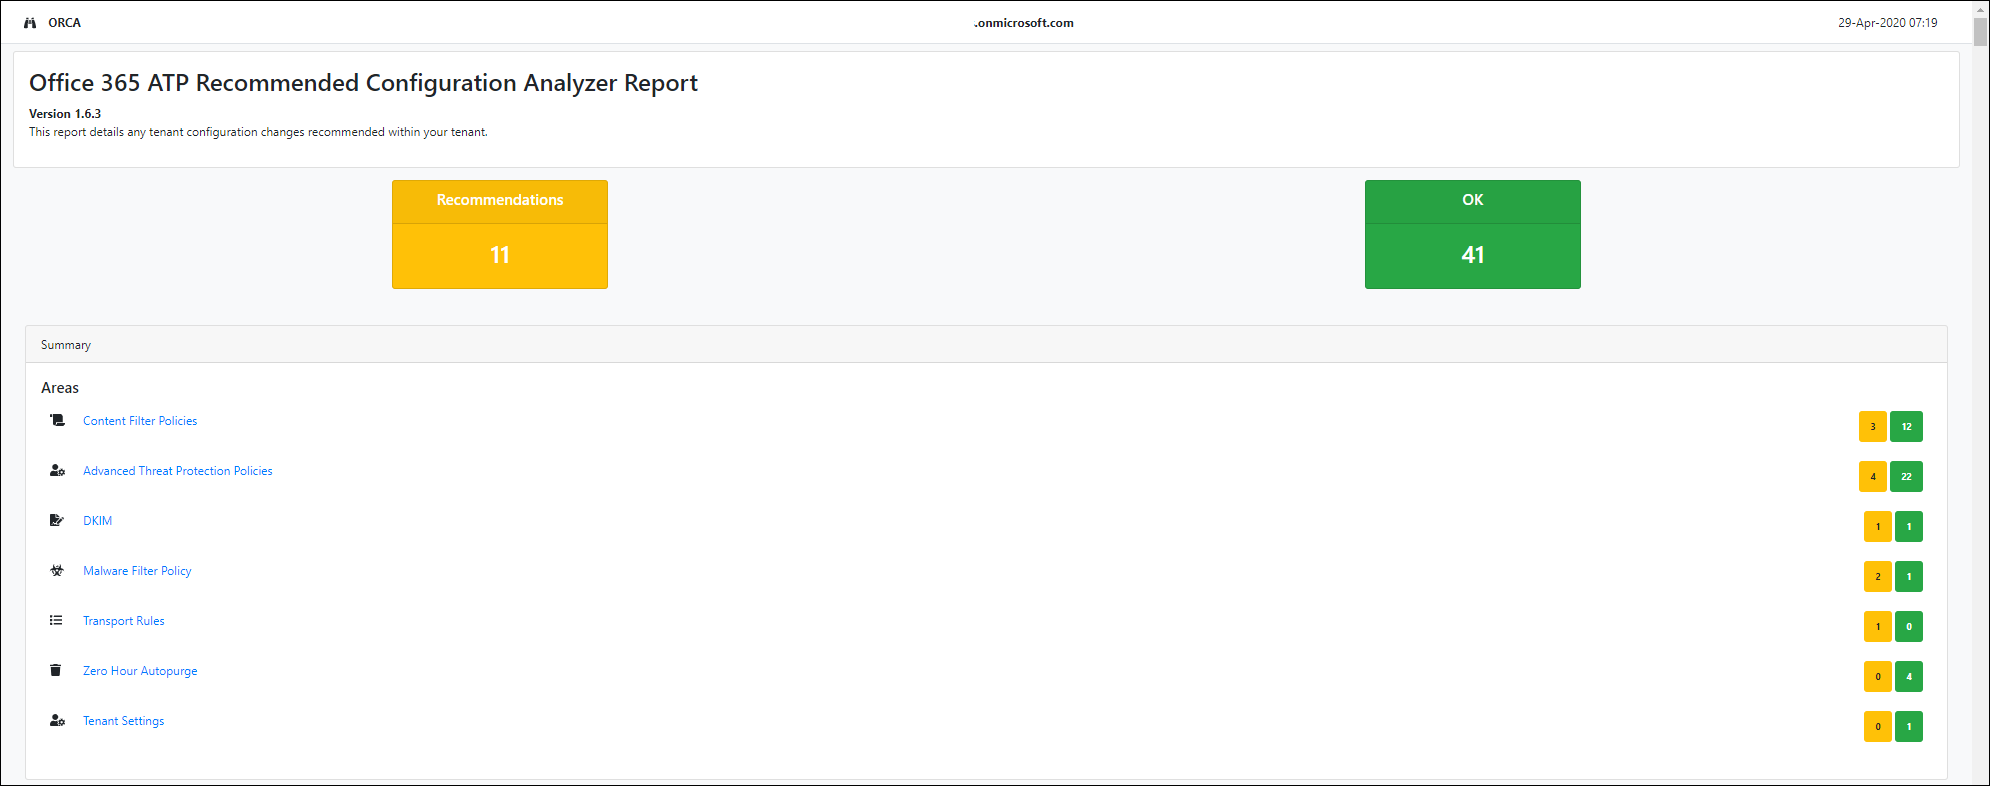This screenshot has height=786, width=1990.
Task: Open the Tenant Settings link
Action: (x=123, y=721)
